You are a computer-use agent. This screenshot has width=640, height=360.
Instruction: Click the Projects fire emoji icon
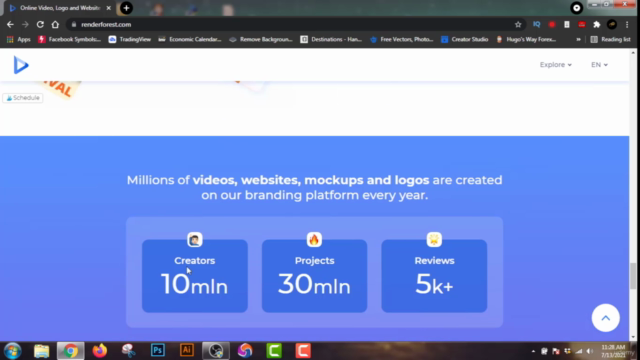click(314, 240)
